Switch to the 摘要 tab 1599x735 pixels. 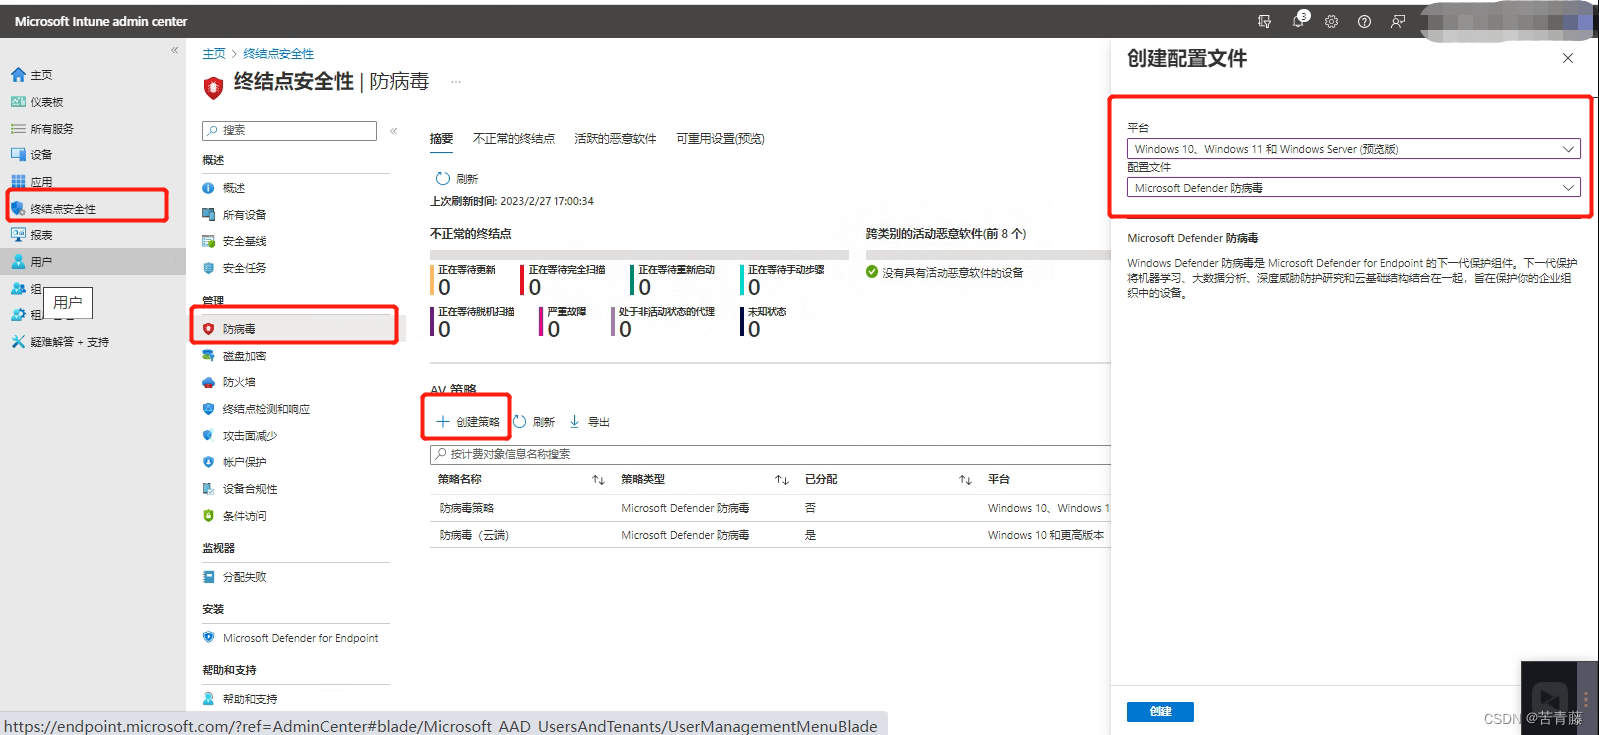(442, 139)
